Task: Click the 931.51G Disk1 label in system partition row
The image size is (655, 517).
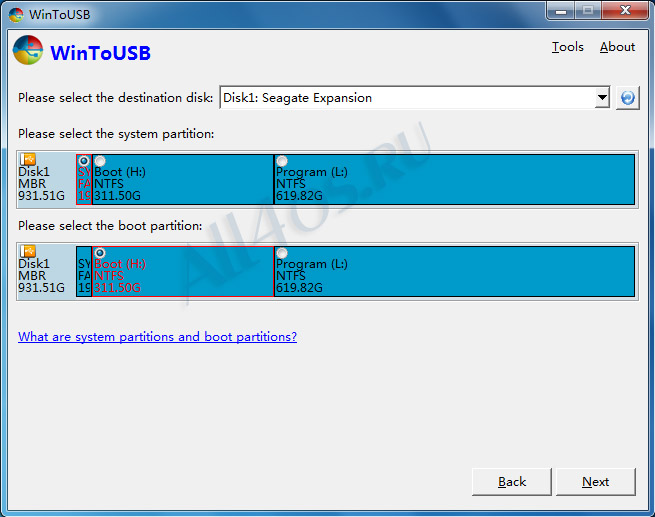Action: tap(41, 195)
